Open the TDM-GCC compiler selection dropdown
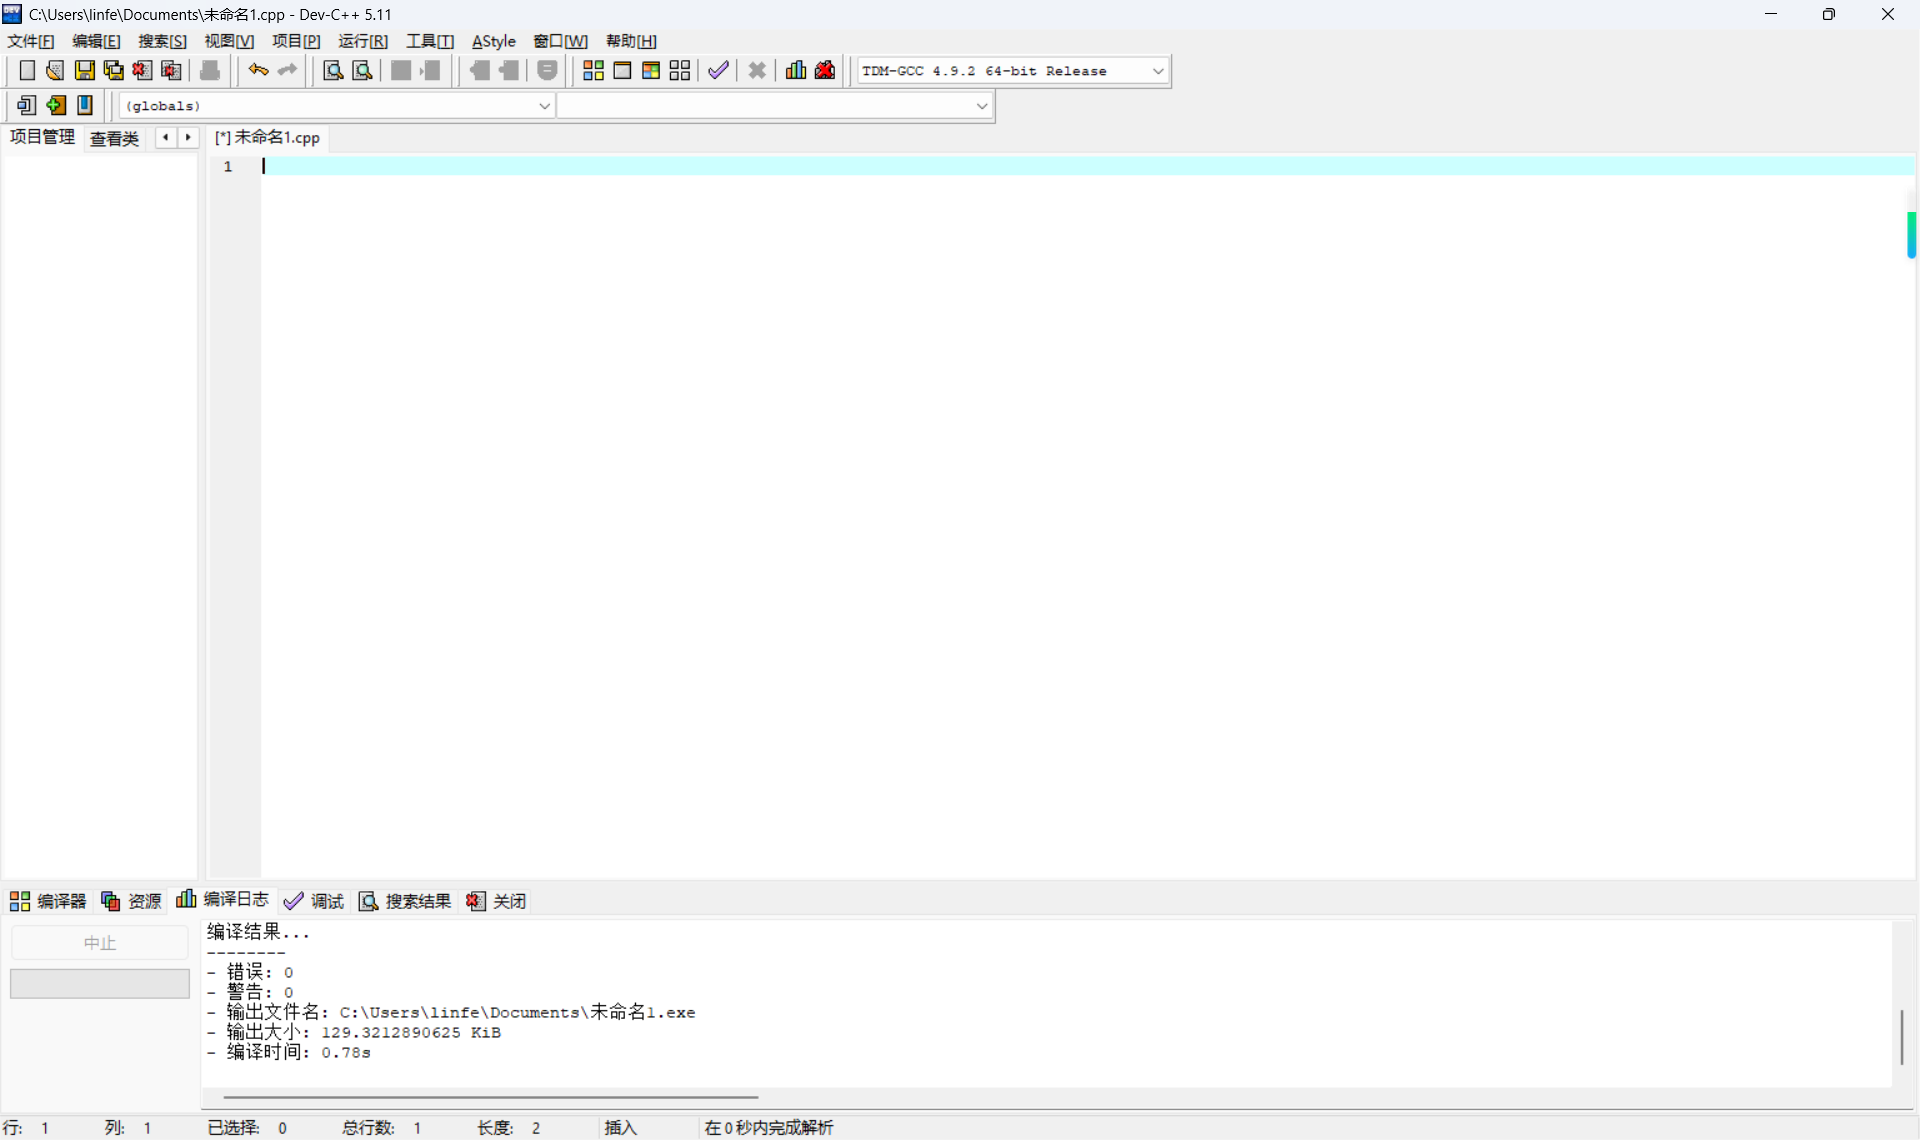1920x1140 pixels. click(1157, 71)
